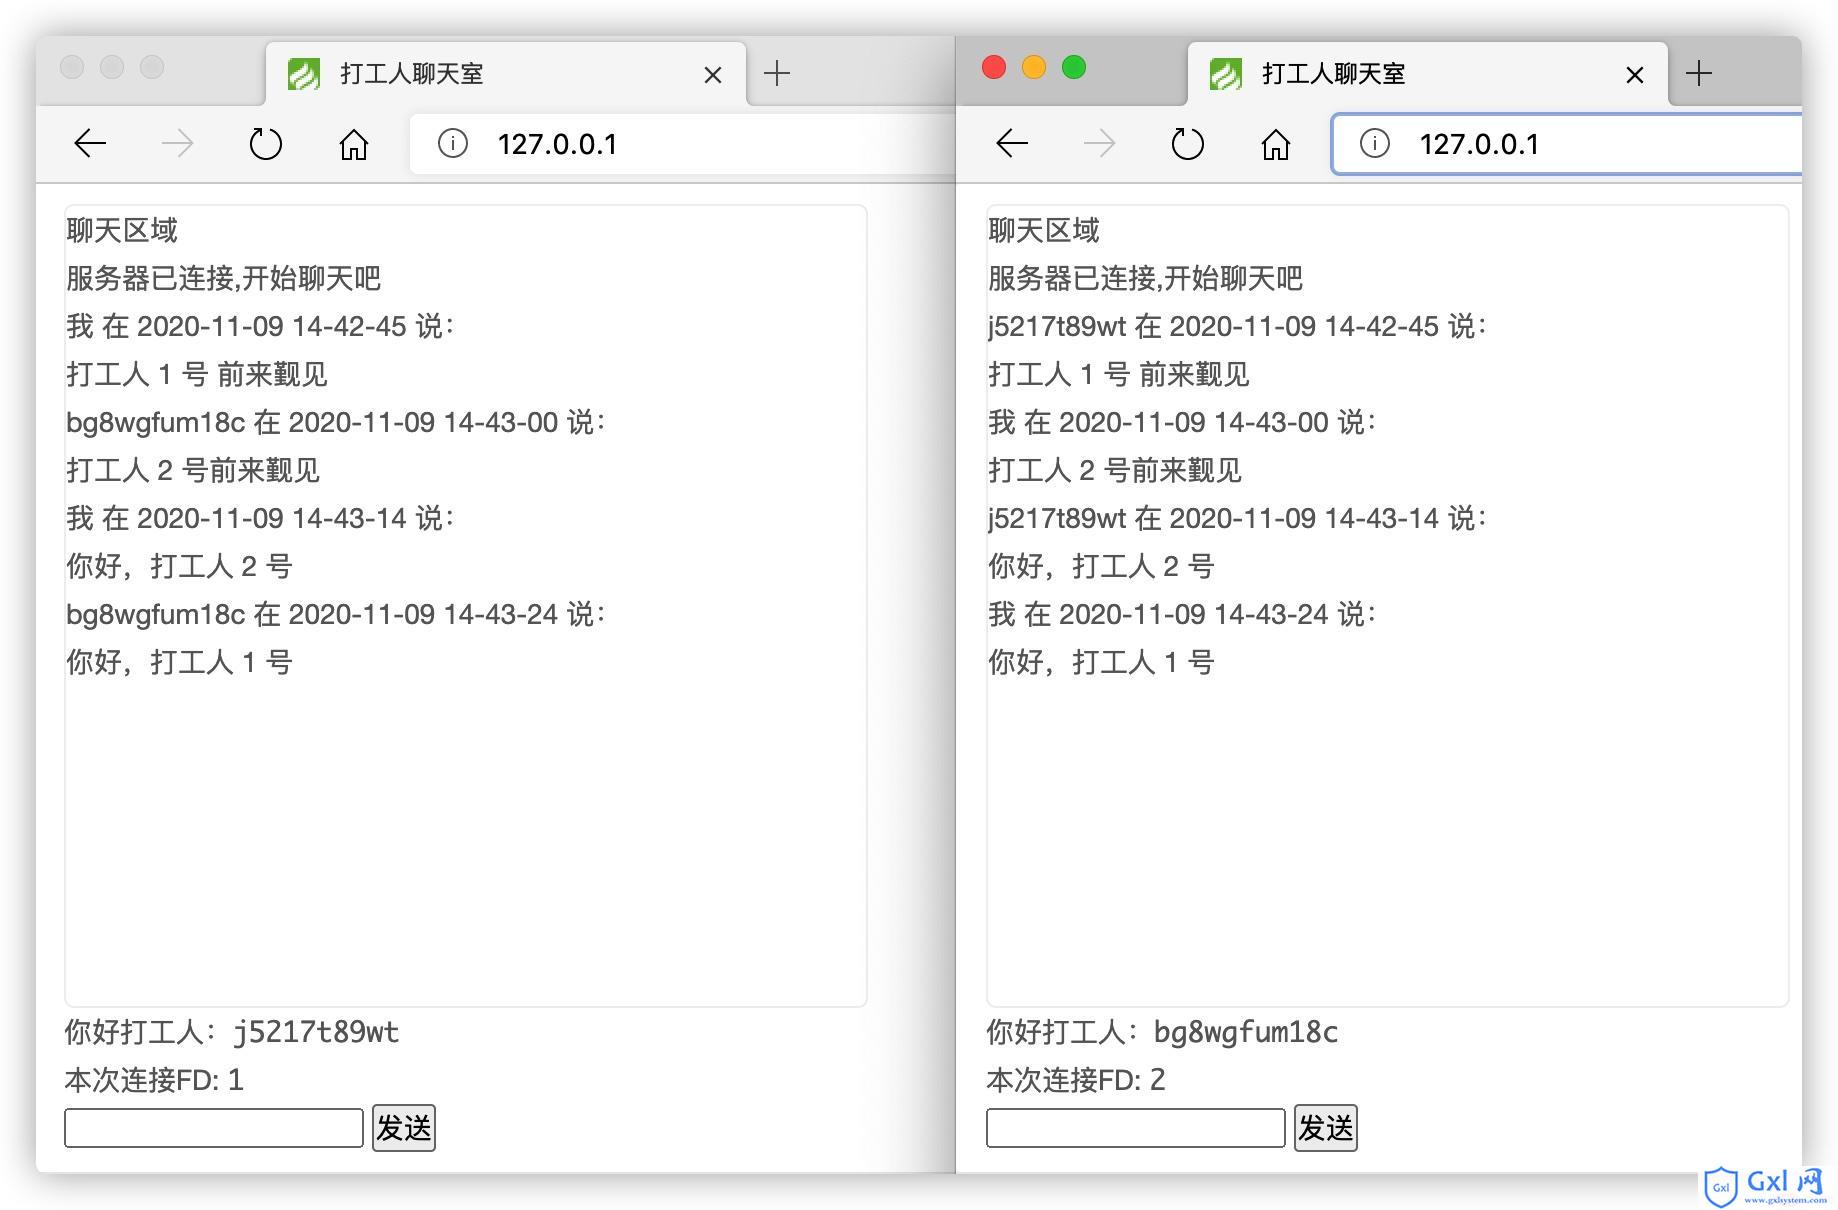Click 你好，打工人 1 号 in the right window
Image resolution: width=1838 pixels, height=1210 pixels.
tap(1101, 663)
